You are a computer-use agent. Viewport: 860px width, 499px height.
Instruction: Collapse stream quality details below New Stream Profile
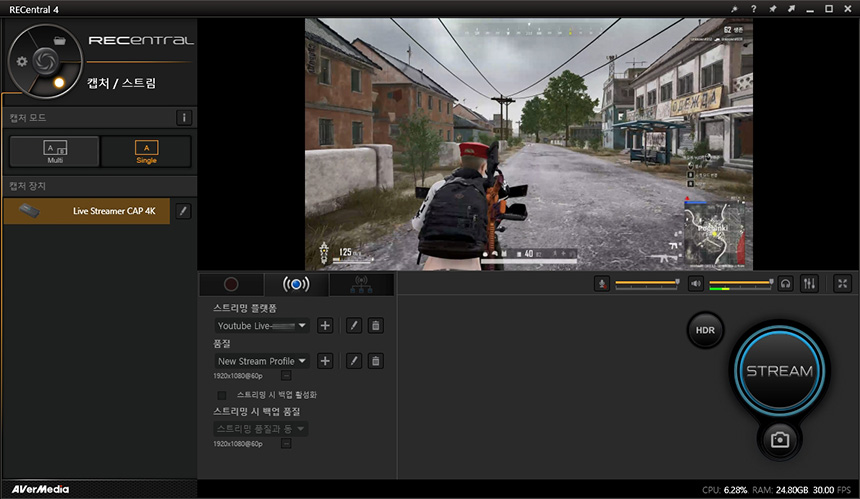(x=286, y=376)
